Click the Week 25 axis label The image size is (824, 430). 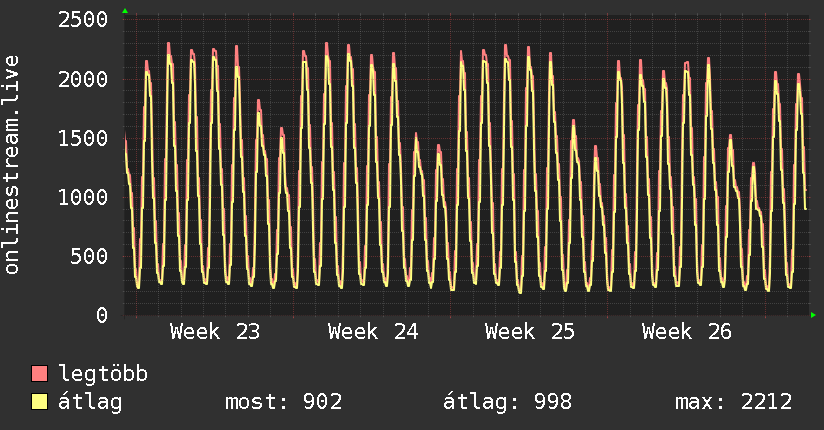[530, 332]
